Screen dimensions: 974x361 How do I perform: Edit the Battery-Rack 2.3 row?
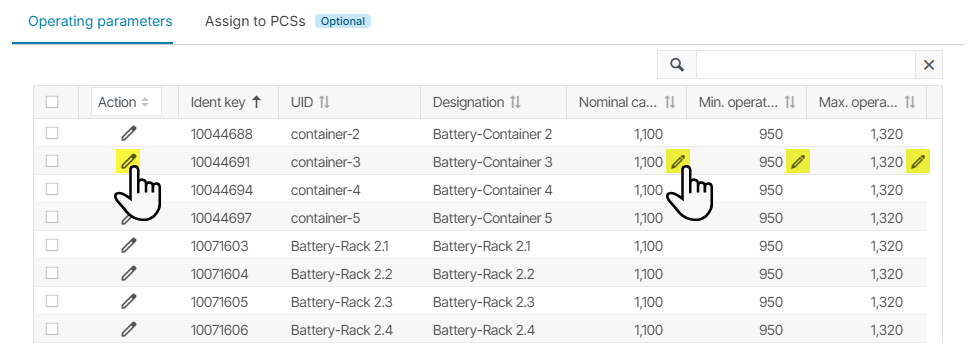point(129,301)
